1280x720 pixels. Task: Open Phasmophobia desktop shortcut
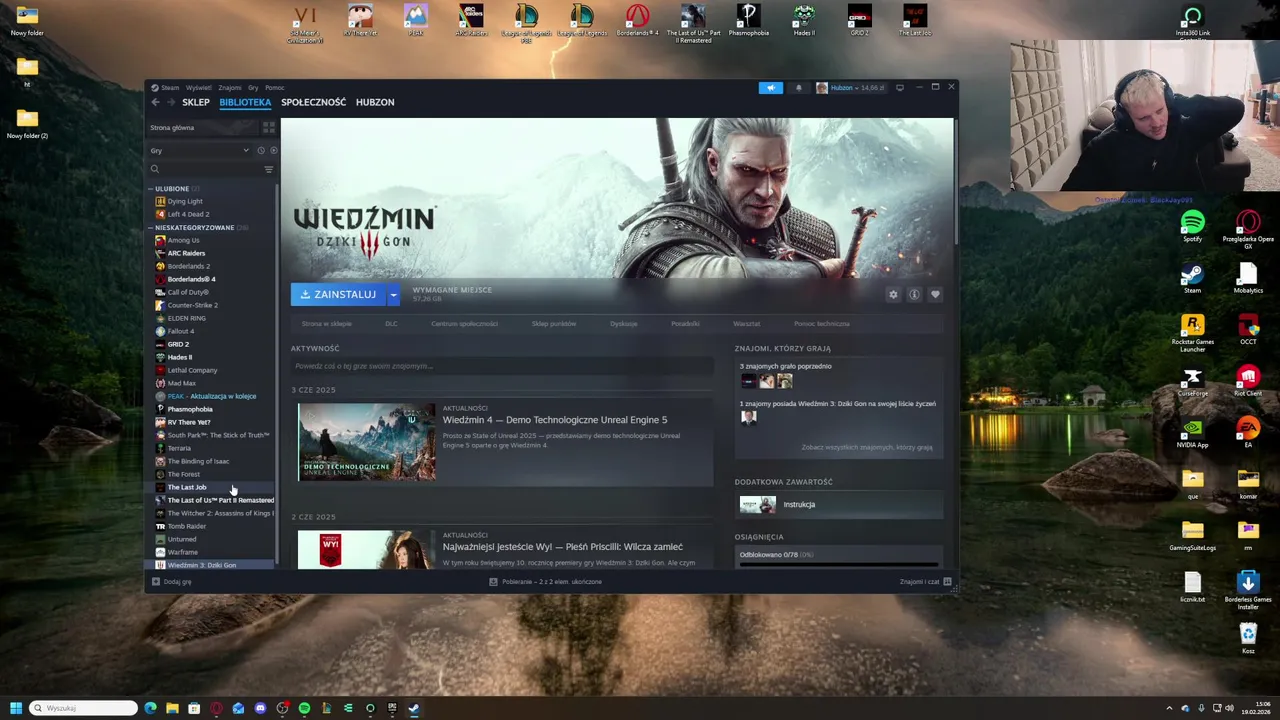coord(748,20)
